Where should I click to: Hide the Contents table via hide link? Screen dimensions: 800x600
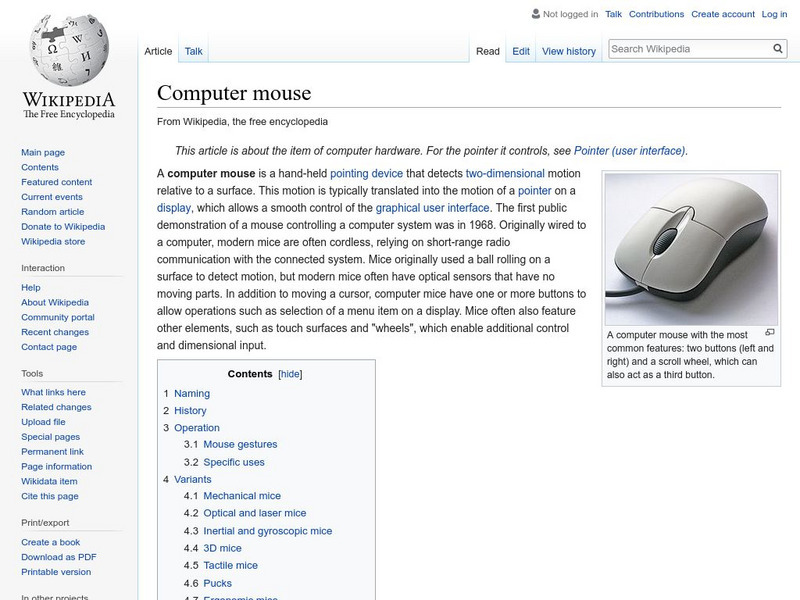[x=290, y=374]
